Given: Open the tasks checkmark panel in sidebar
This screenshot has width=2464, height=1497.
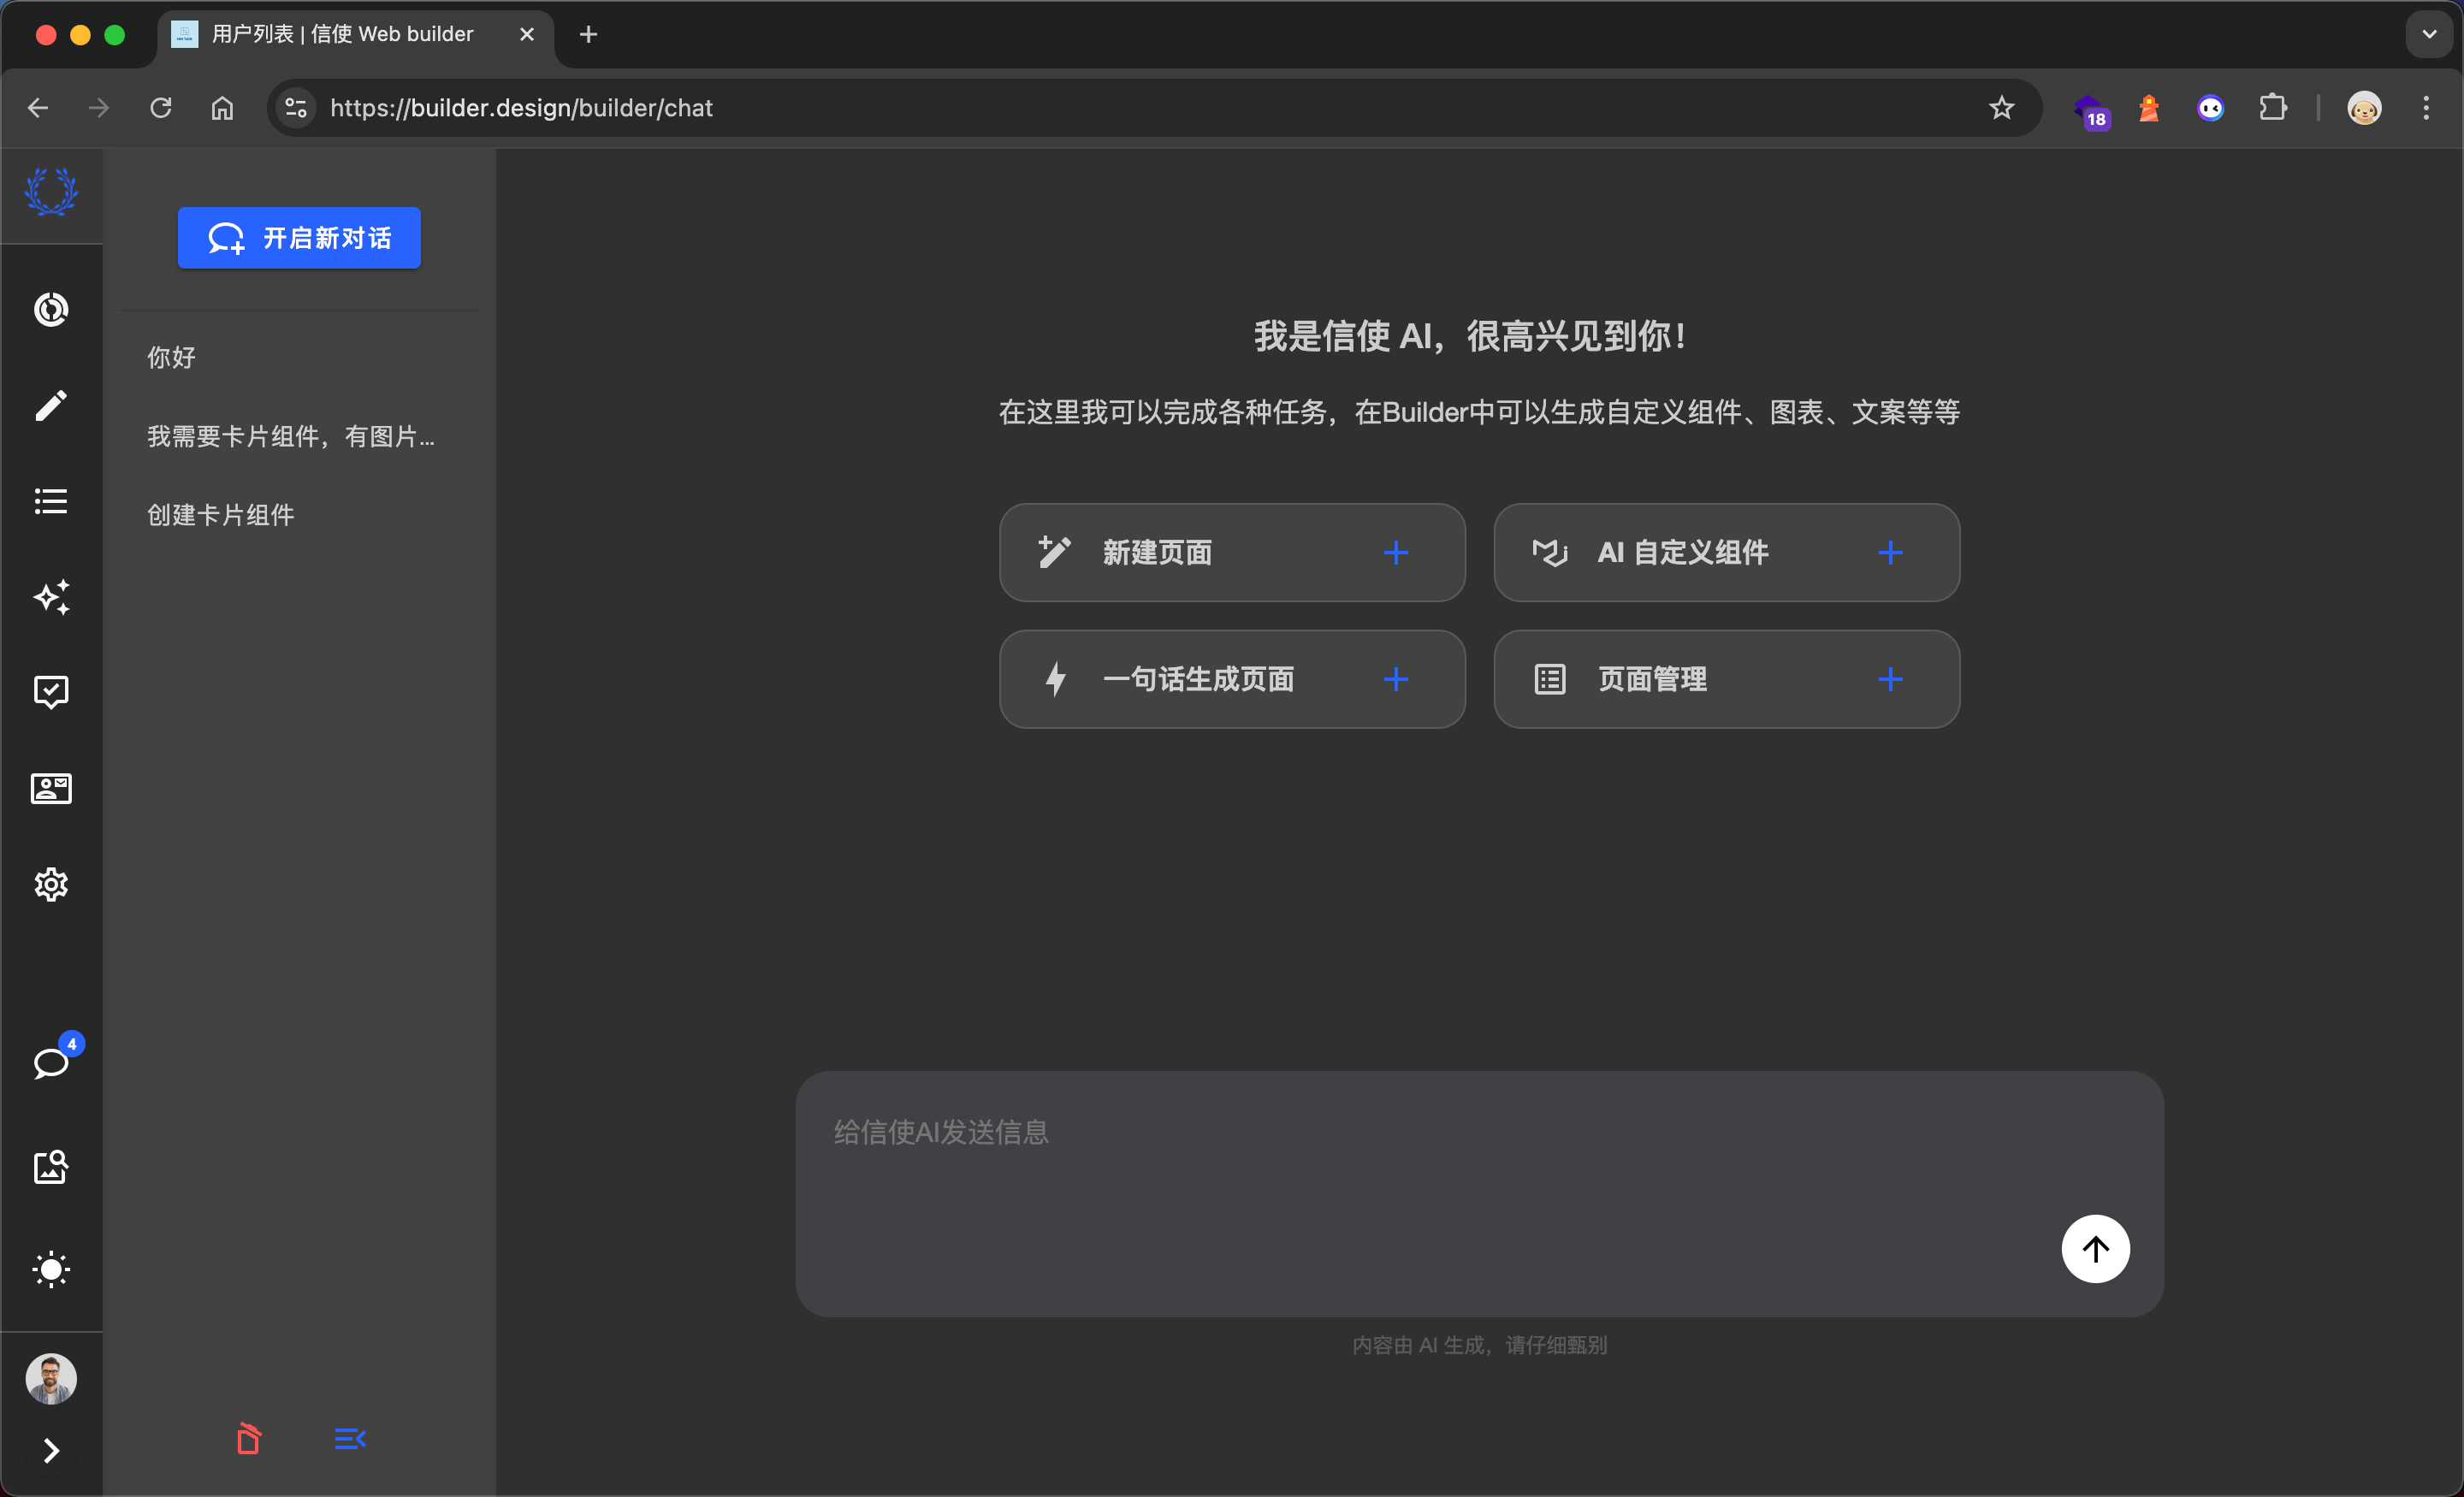Looking at the screenshot, I should click(x=51, y=692).
